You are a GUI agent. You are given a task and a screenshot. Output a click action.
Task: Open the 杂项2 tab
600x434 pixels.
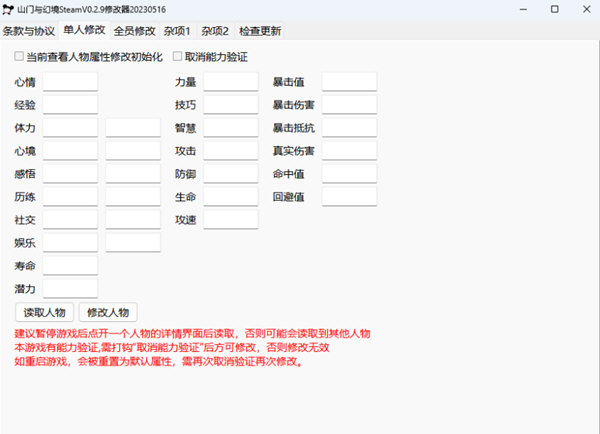[x=215, y=31]
